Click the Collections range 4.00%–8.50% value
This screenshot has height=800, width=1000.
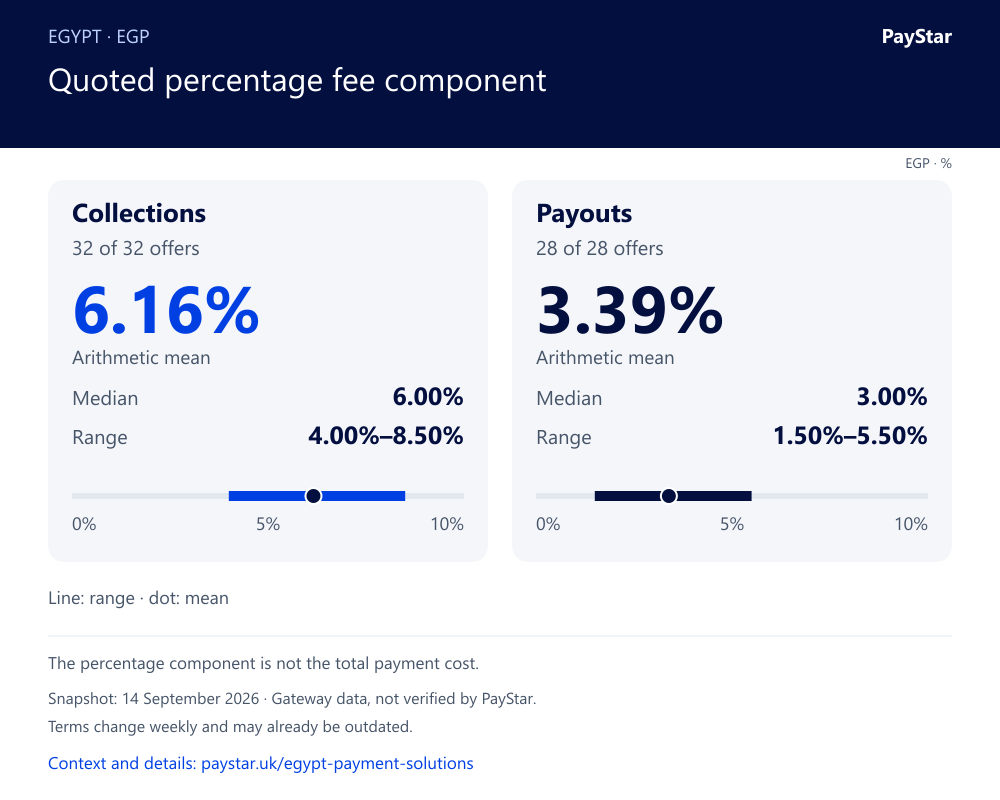[386, 436]
